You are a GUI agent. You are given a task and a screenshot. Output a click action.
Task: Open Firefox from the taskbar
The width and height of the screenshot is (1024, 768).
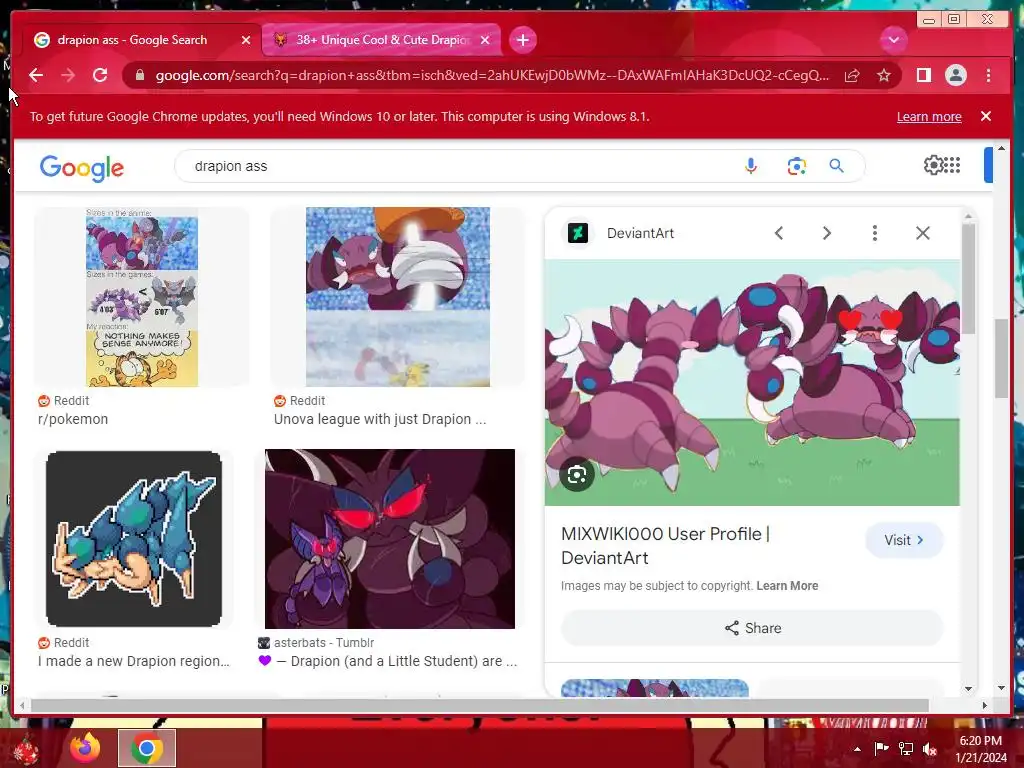tap(85, 748)
